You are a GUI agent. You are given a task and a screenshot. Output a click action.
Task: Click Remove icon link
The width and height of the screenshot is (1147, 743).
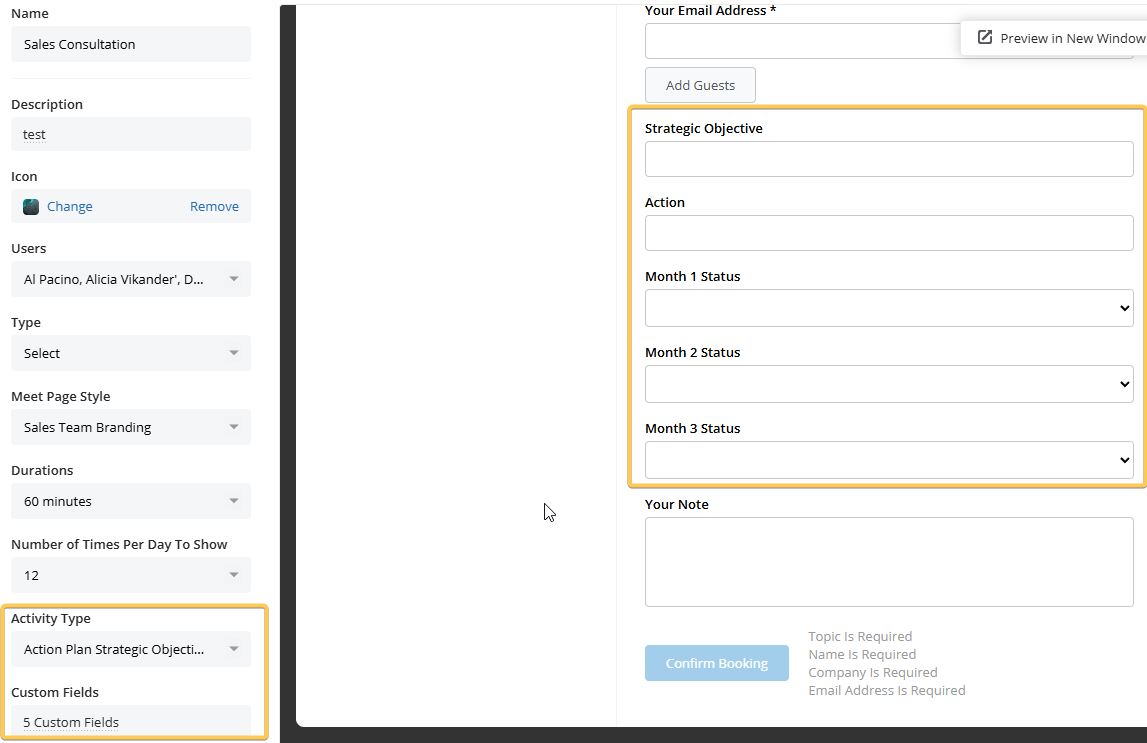click(x=214, y=207)
